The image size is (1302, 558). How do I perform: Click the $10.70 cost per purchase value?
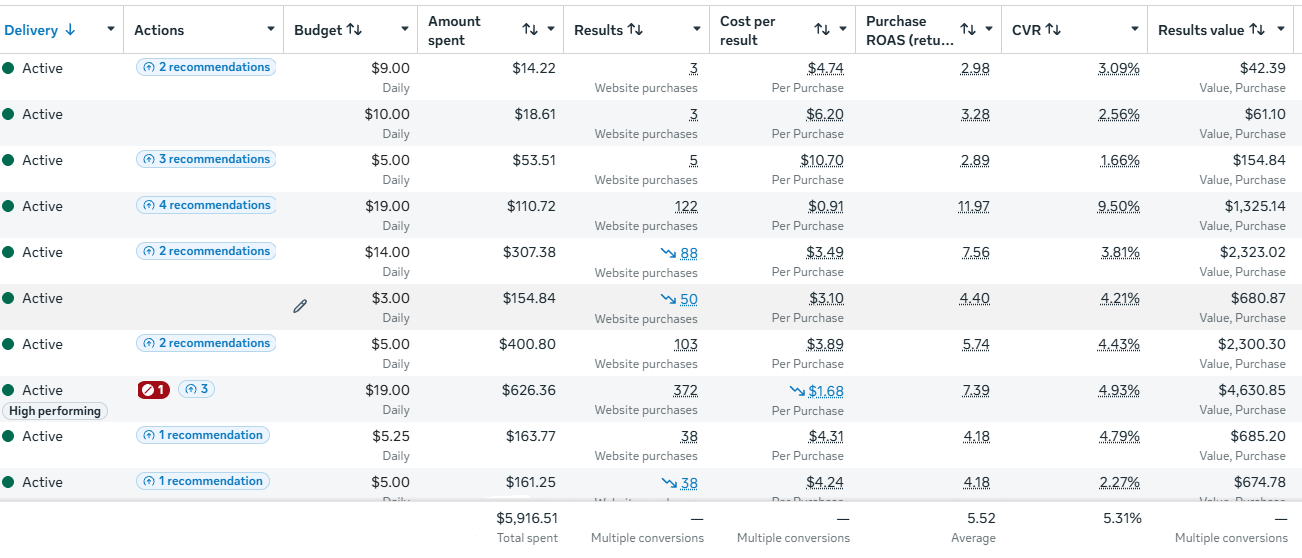point(822,160)
